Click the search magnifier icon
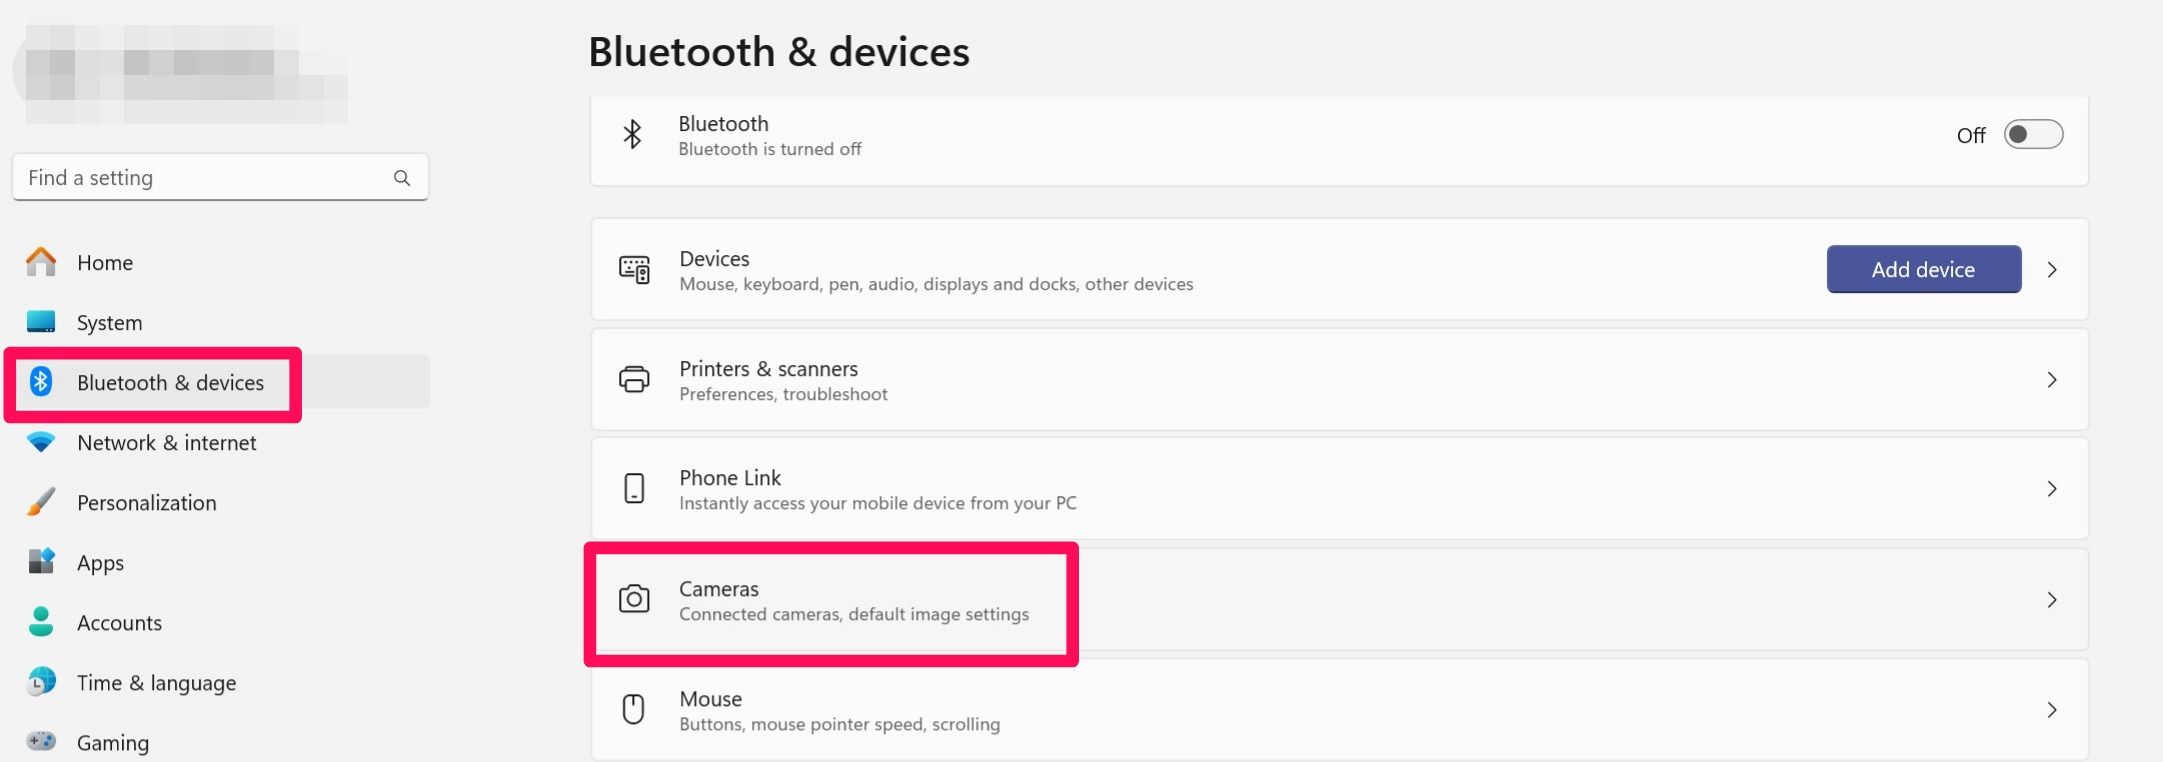This screenshot has height=762, width=2163. click(x=402, y=178)
